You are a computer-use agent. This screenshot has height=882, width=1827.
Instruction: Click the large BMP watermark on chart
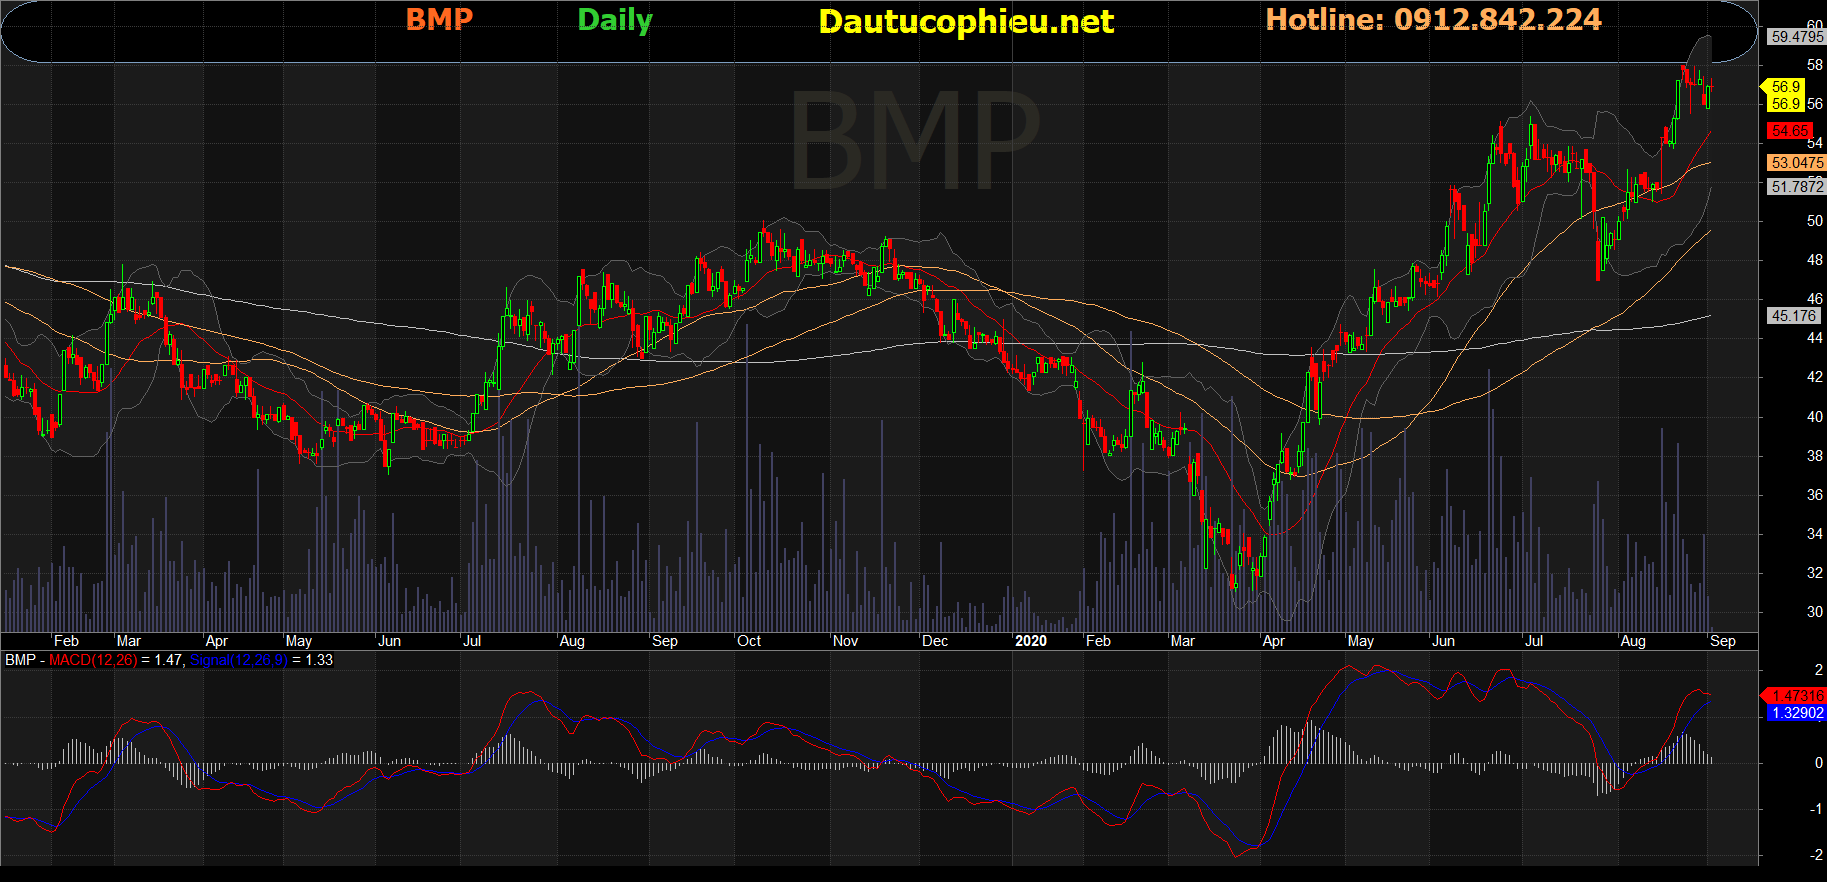coord(914,140)
